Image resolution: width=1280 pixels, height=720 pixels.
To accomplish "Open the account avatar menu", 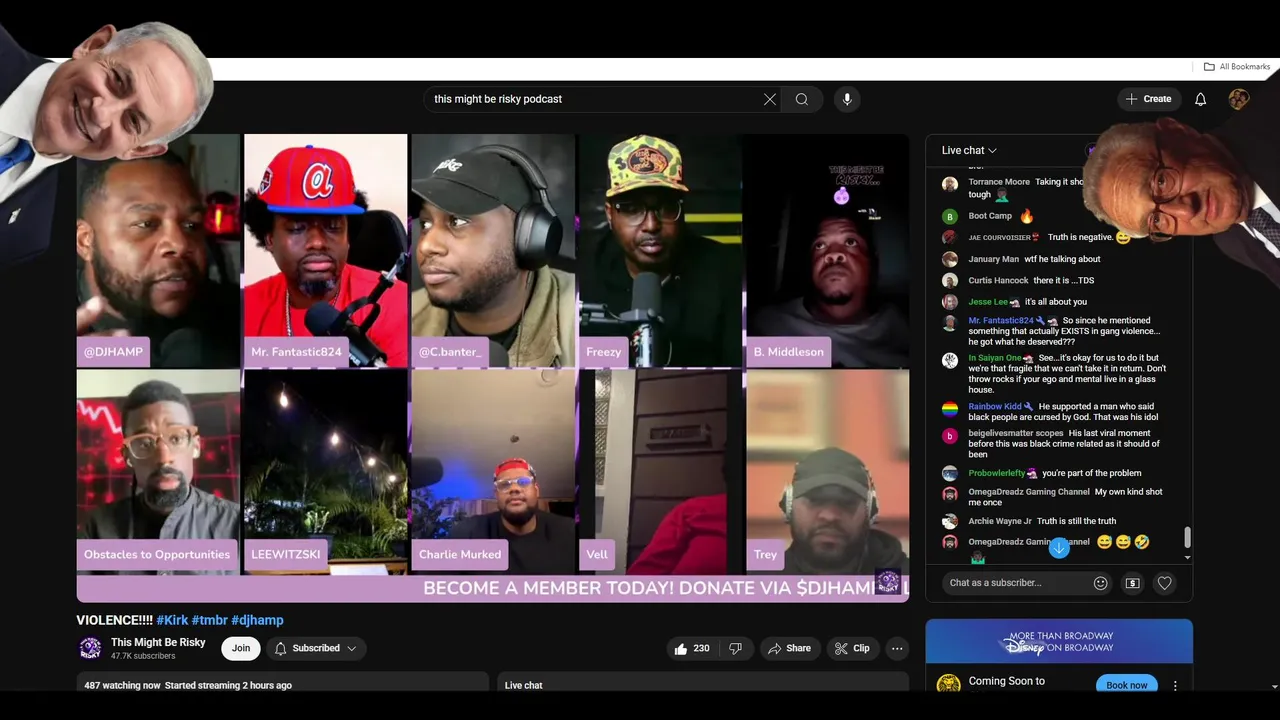I will pyautogui.click(x=1239, y=99).
